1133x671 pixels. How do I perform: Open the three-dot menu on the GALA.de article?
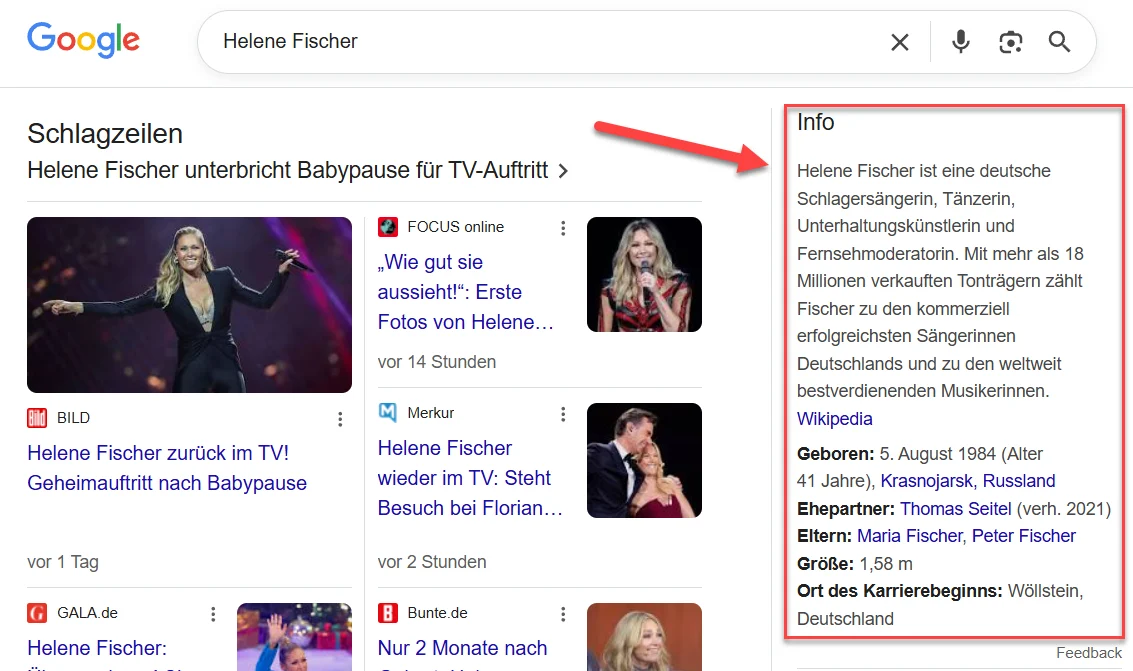coord(212,612)
